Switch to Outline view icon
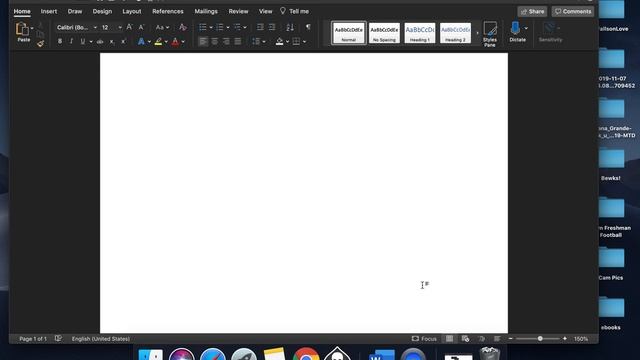The height and width of the screenshot is (360, 640). pos(482,339)
